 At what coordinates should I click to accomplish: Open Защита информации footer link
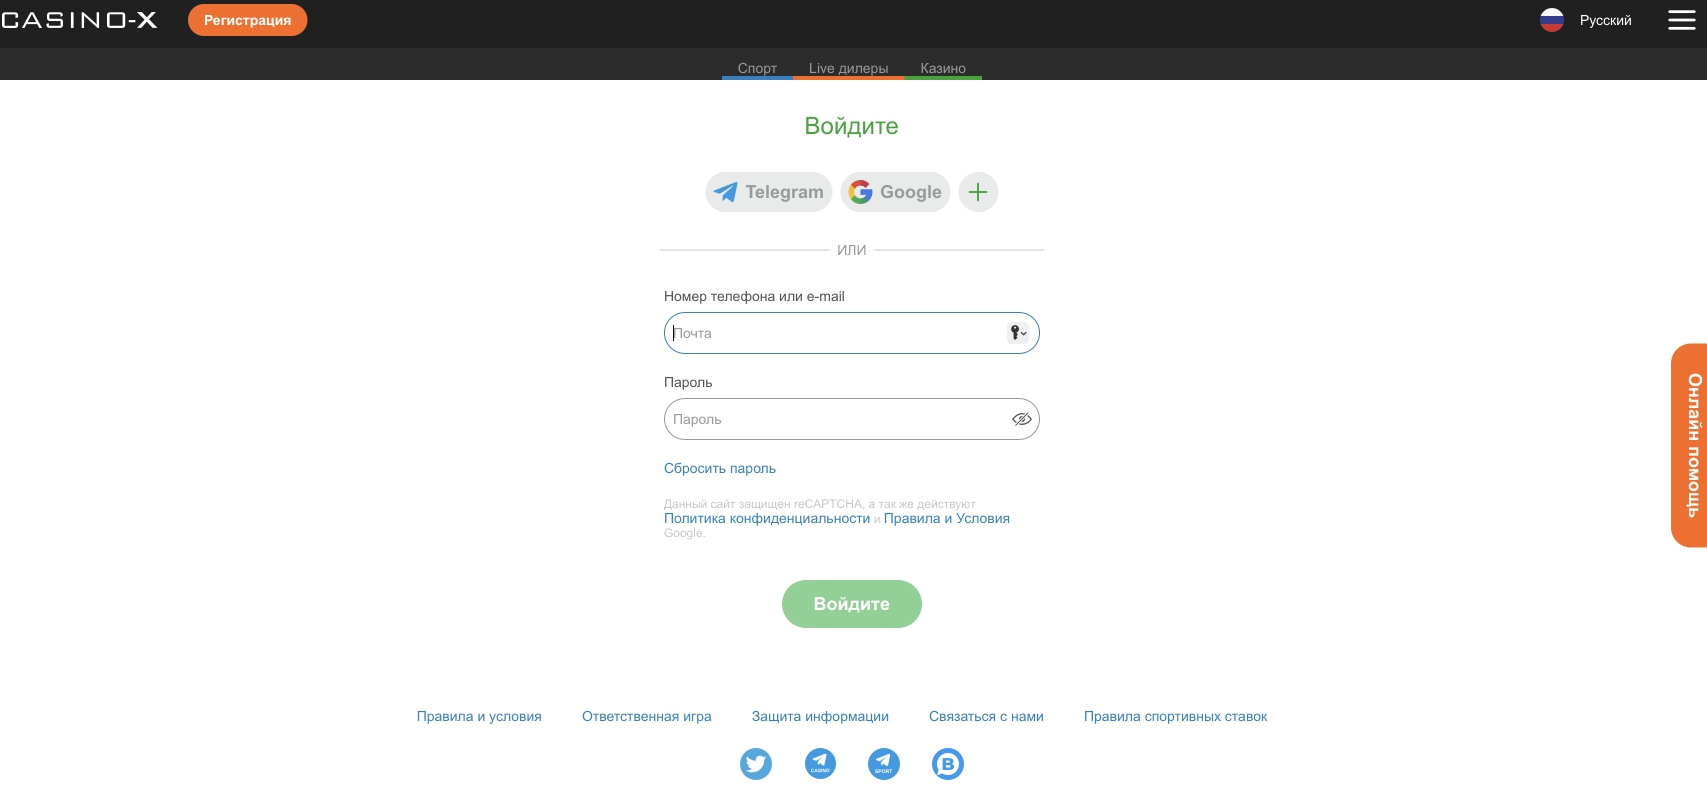coord(820,716)
